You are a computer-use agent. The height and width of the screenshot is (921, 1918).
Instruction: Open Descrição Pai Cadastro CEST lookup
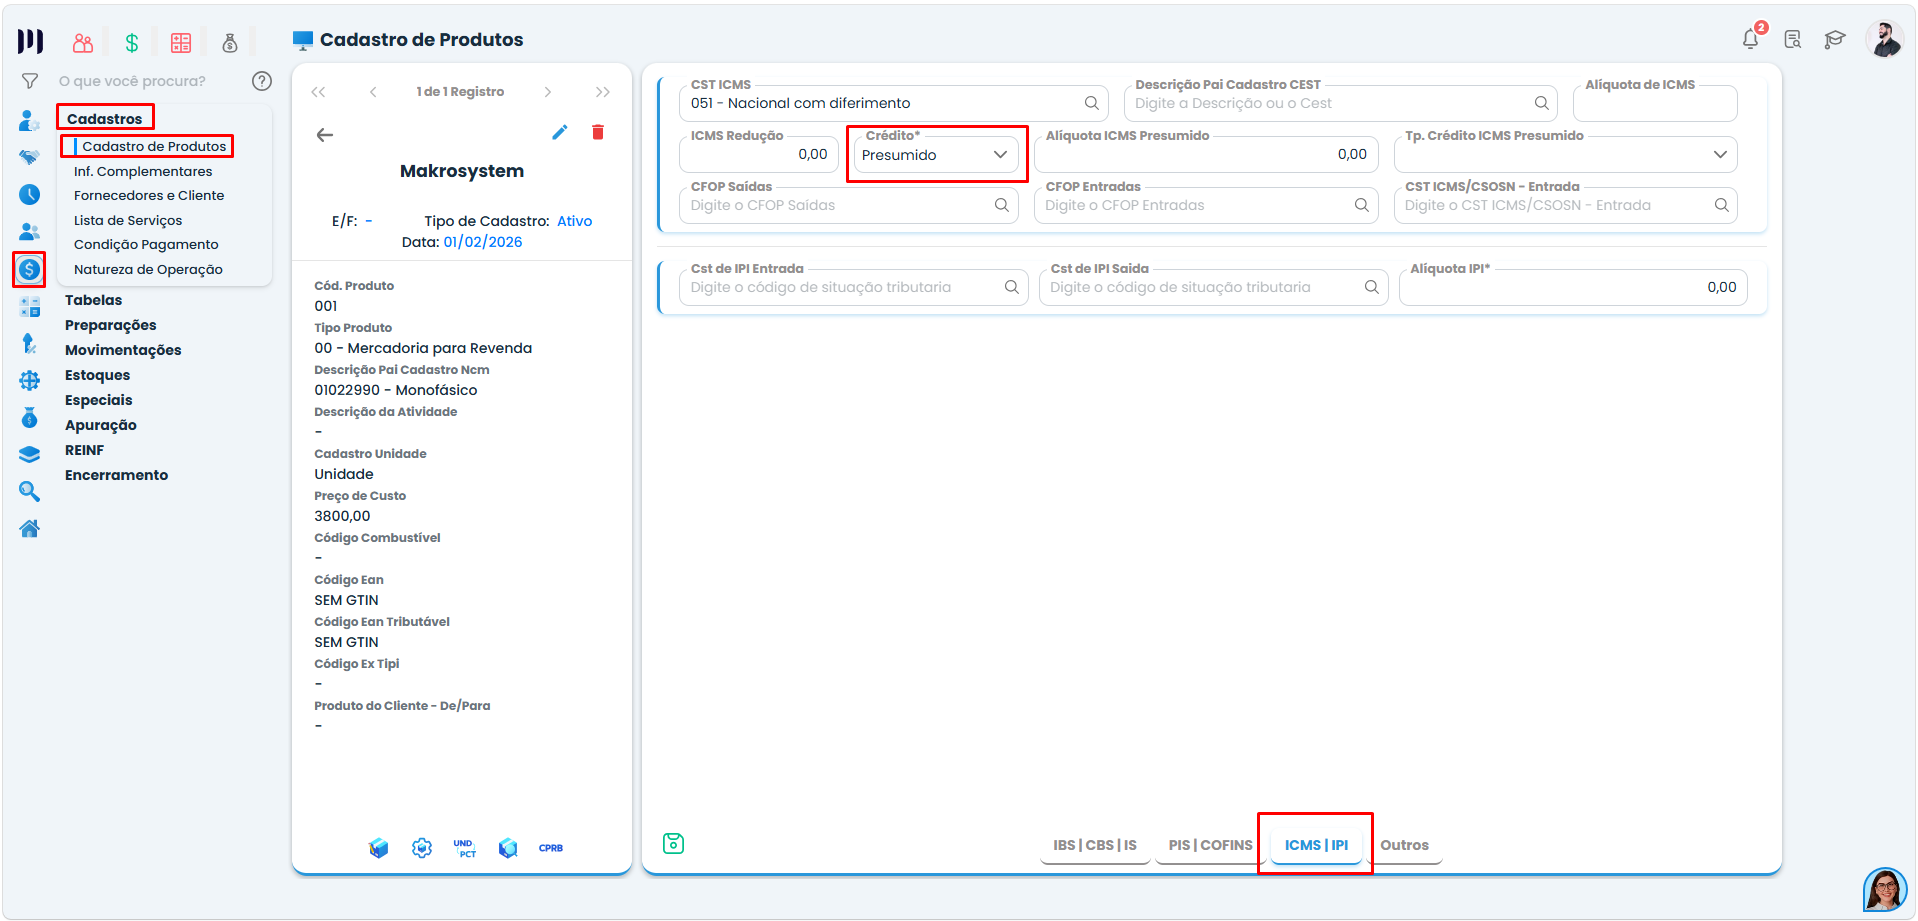1542,103
